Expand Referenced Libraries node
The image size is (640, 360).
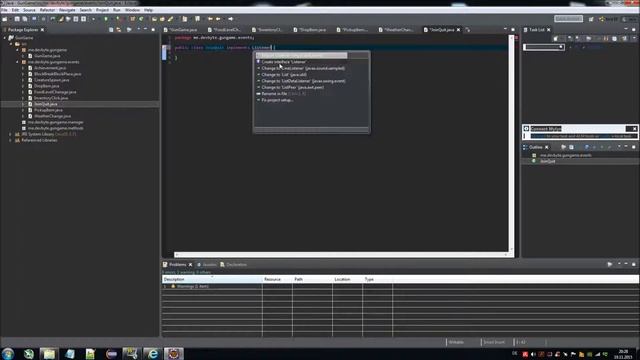11,140
